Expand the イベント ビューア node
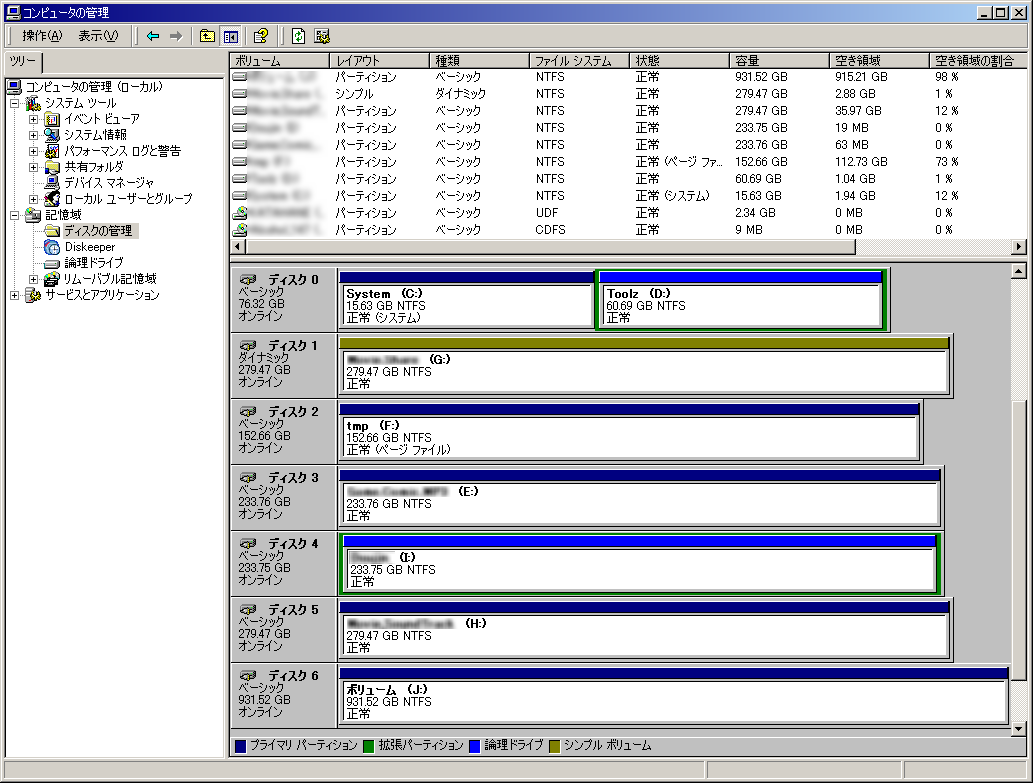This screenshot has height=783, width=1033. [x=34, y=119]
